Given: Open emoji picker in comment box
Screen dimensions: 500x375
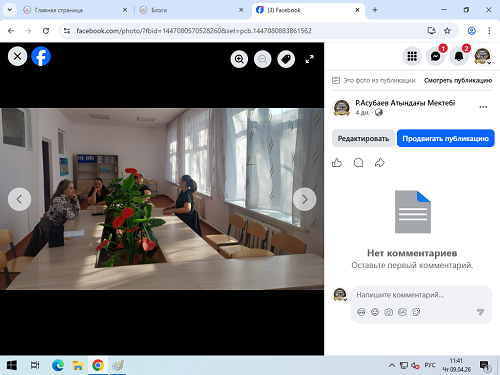Looking at the screenshot, I should pos(375,312).
